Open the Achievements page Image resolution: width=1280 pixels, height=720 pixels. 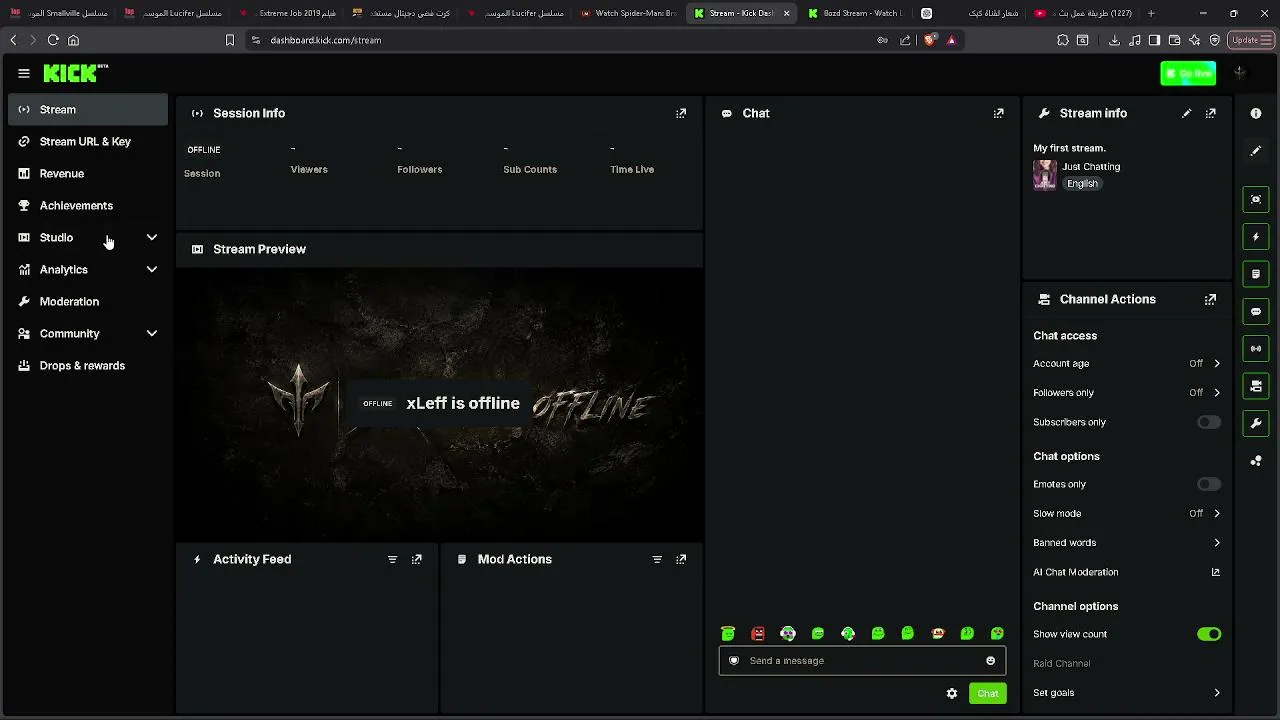88,205
